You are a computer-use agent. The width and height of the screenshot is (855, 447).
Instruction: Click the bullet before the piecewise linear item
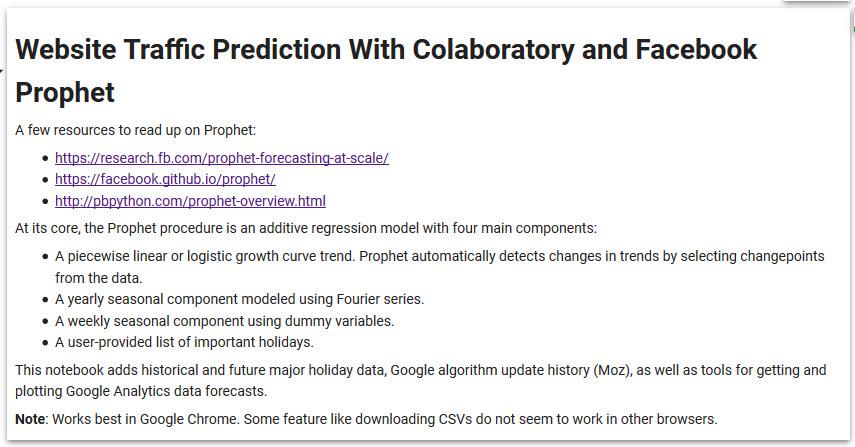[x=45, y=256]
